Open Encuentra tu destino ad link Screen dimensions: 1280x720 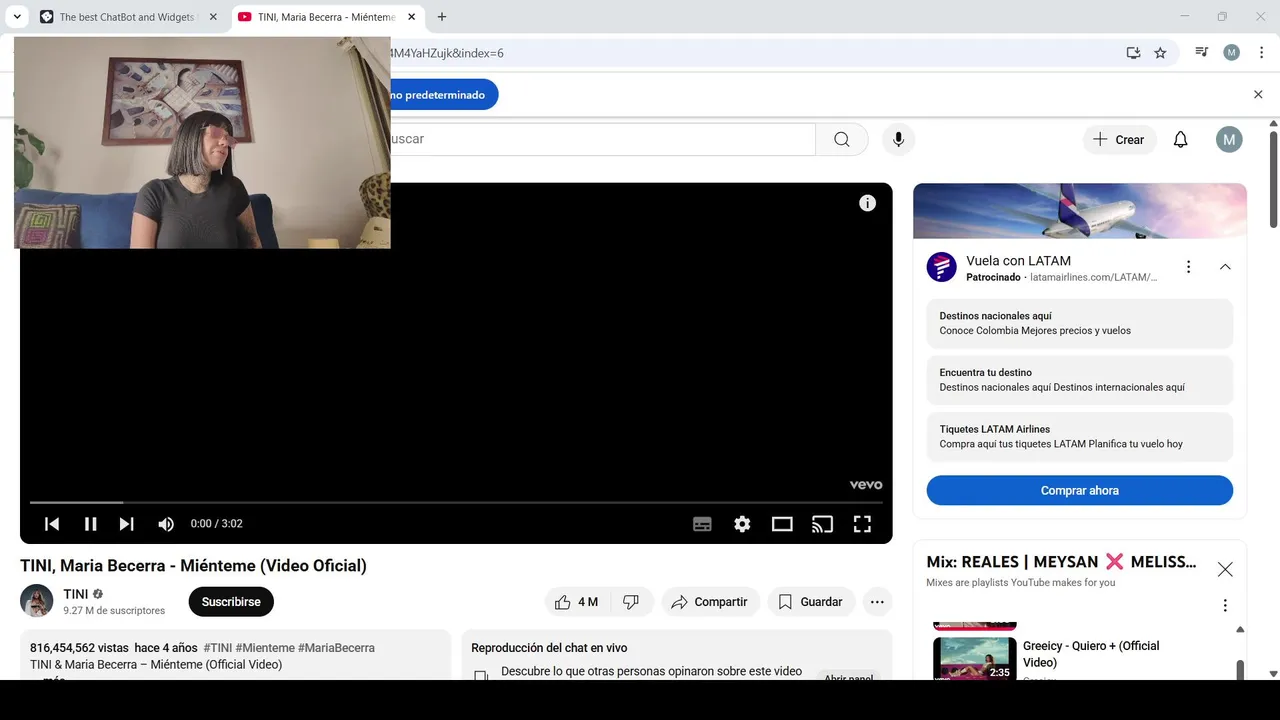tap(1080, 380)
